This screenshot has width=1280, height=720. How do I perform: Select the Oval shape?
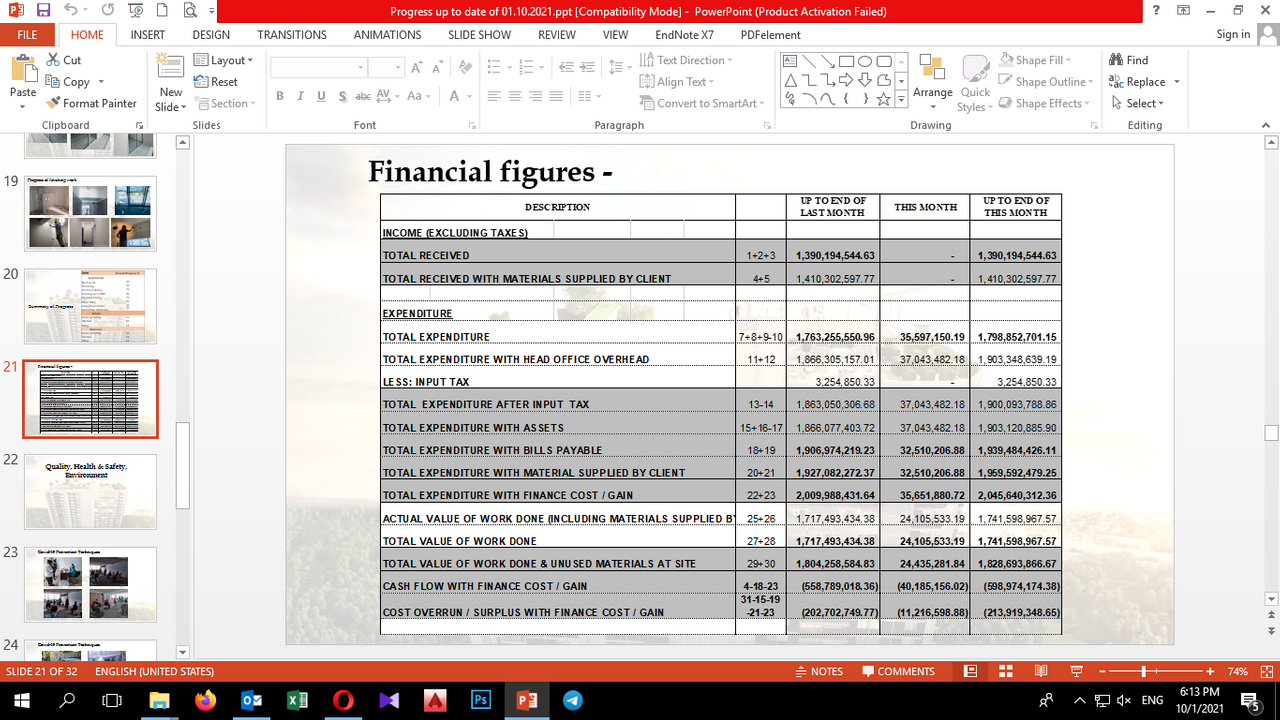coord(865,61)
